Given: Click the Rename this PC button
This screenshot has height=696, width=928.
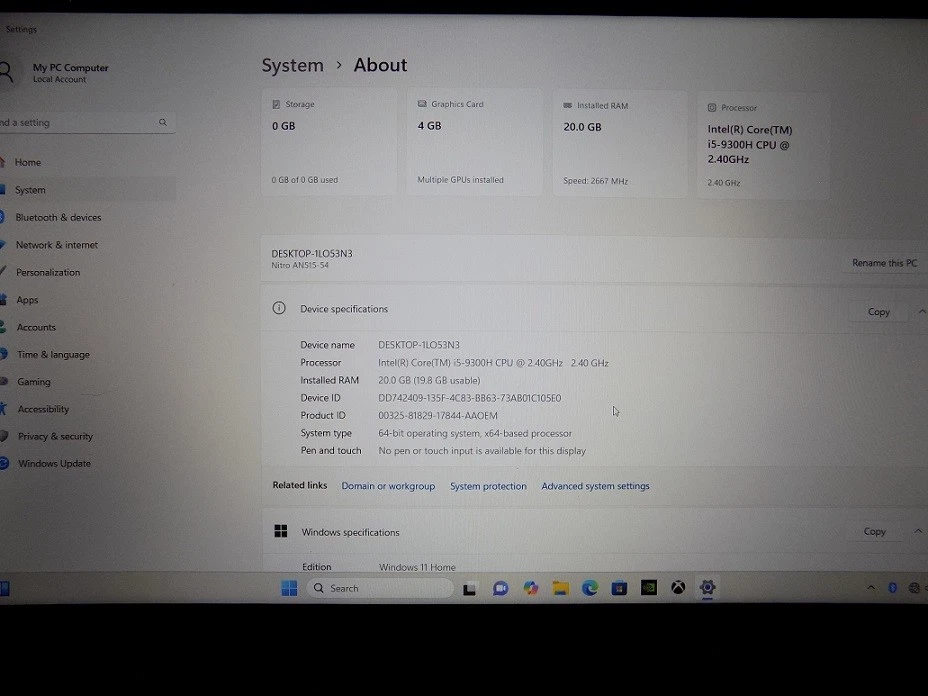Looking at the screenshot, I should [x=884, y=263].
